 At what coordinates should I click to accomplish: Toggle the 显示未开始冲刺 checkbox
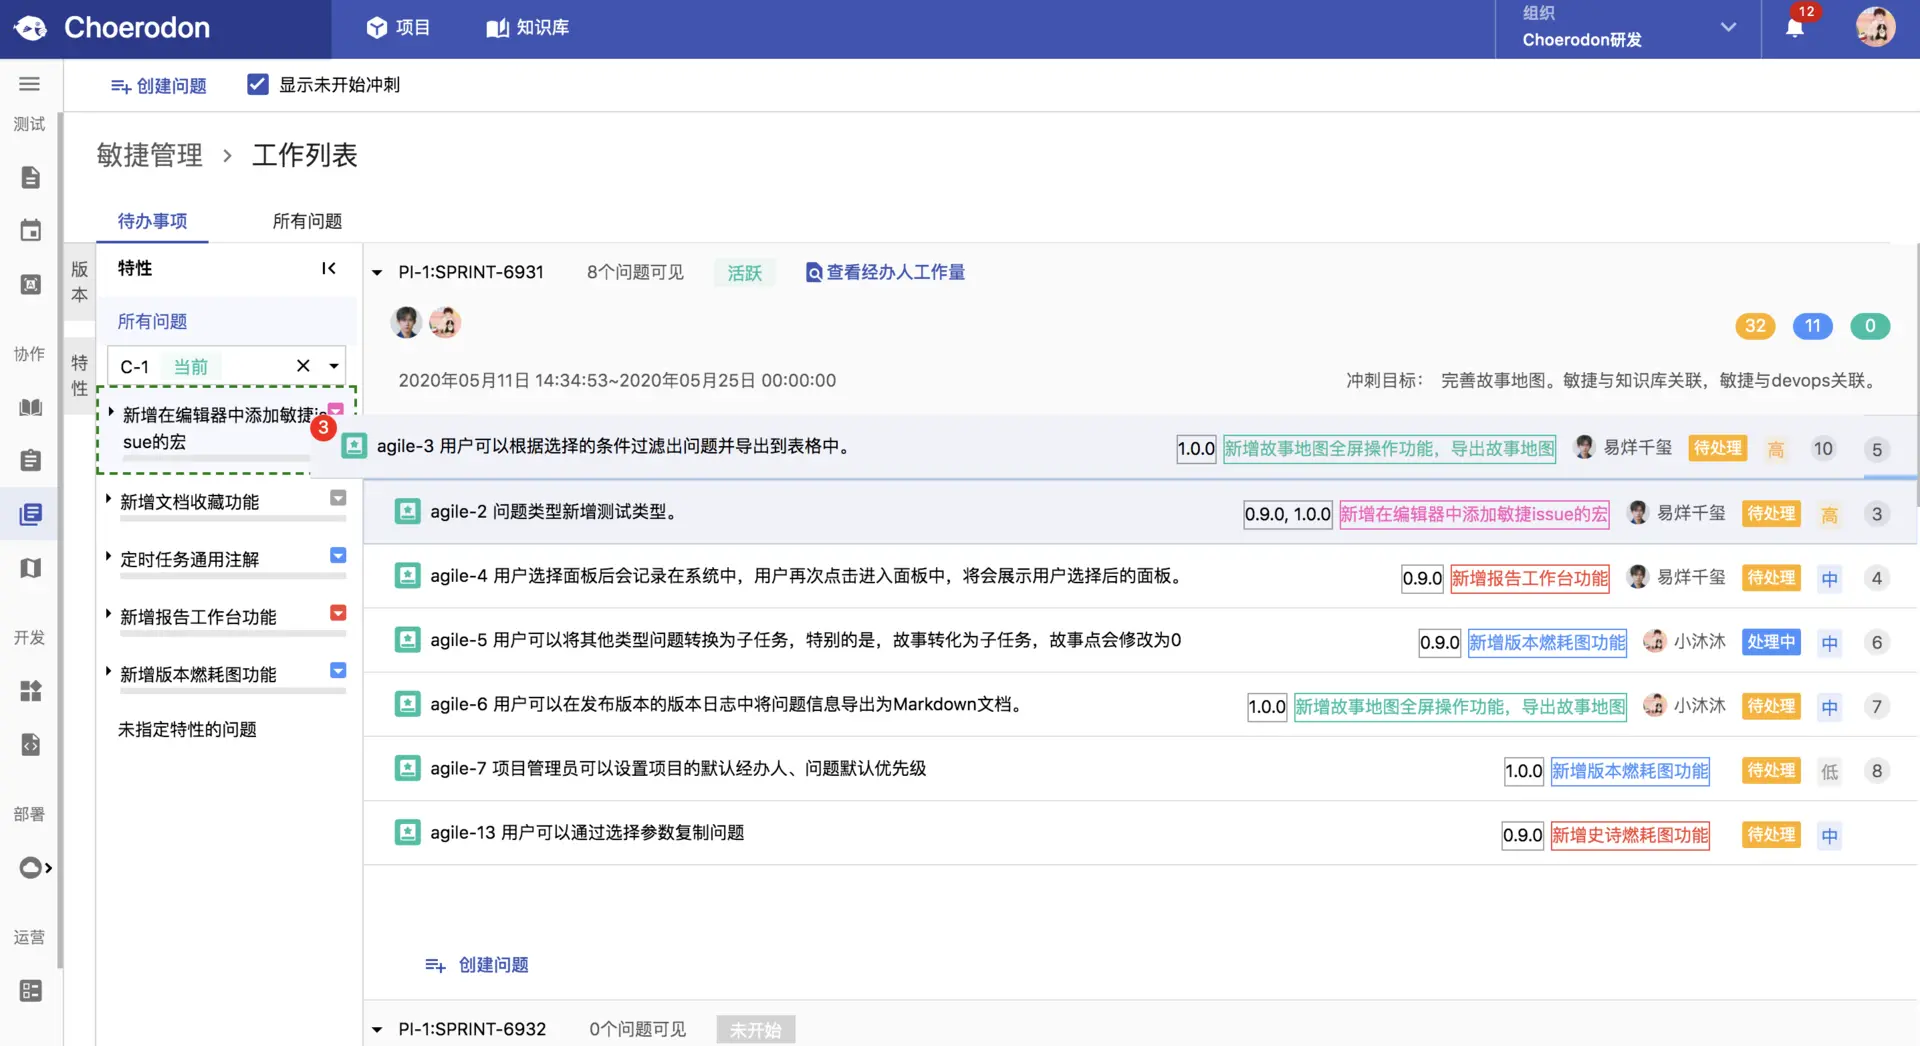(258, 84)
